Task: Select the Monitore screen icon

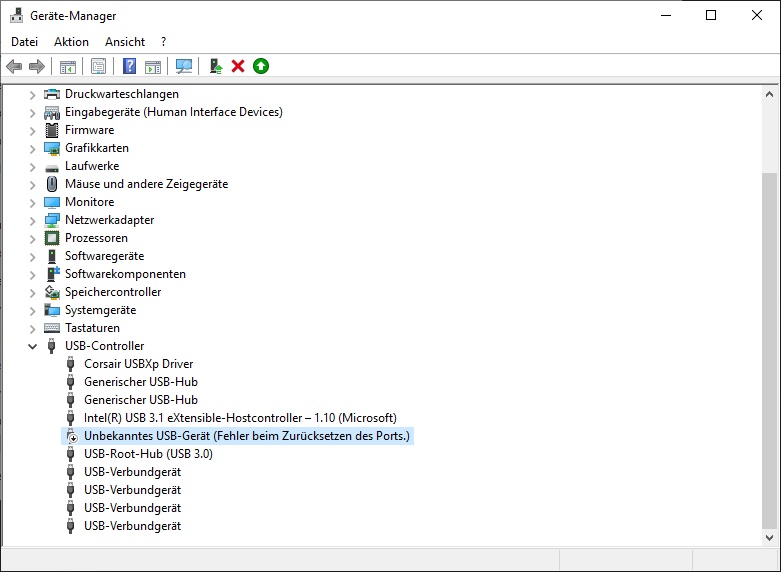Action: (x=52, y=202)
